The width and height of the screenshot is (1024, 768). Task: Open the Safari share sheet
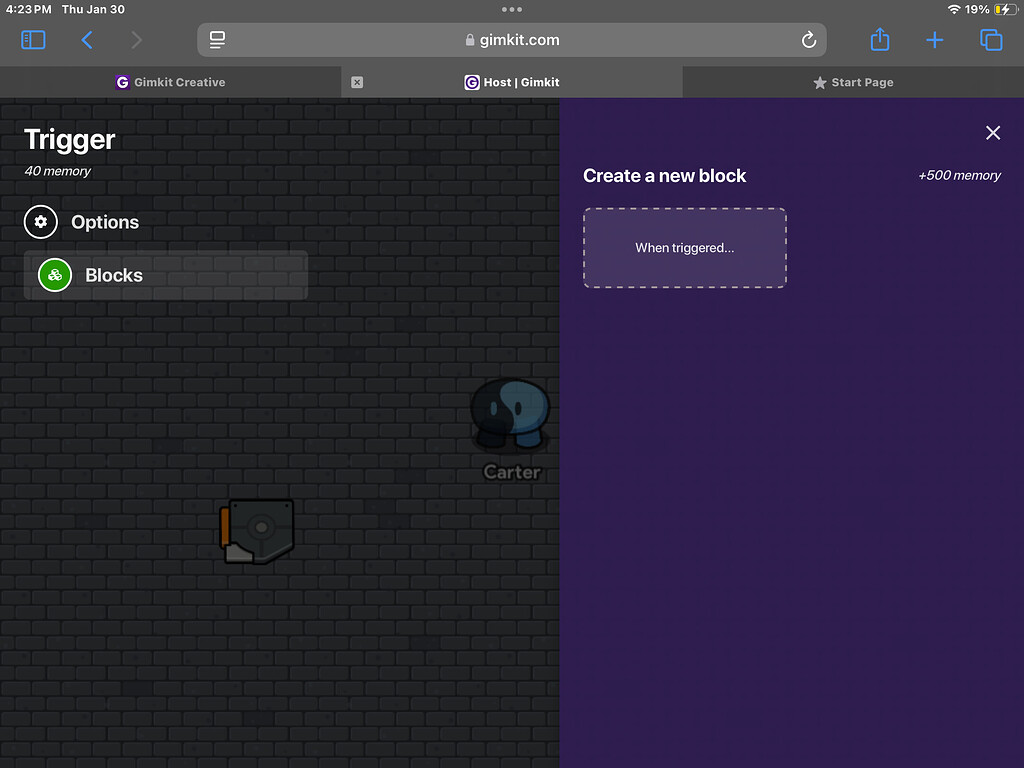(879, 40)
